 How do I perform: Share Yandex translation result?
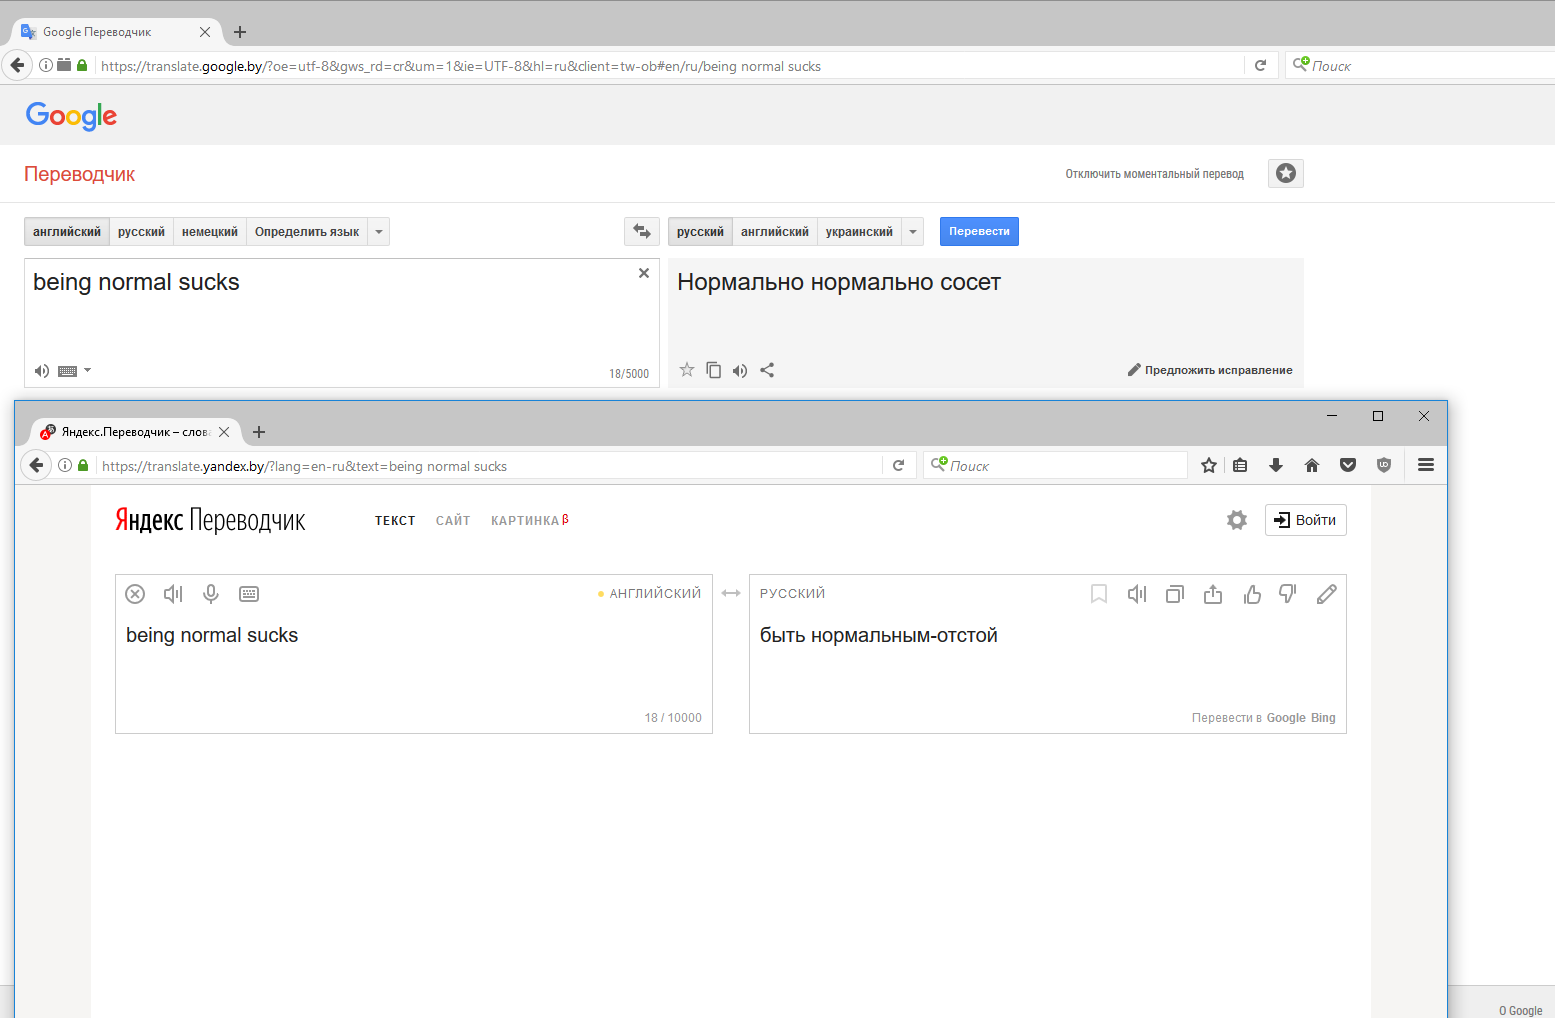tap(1213, 594)
